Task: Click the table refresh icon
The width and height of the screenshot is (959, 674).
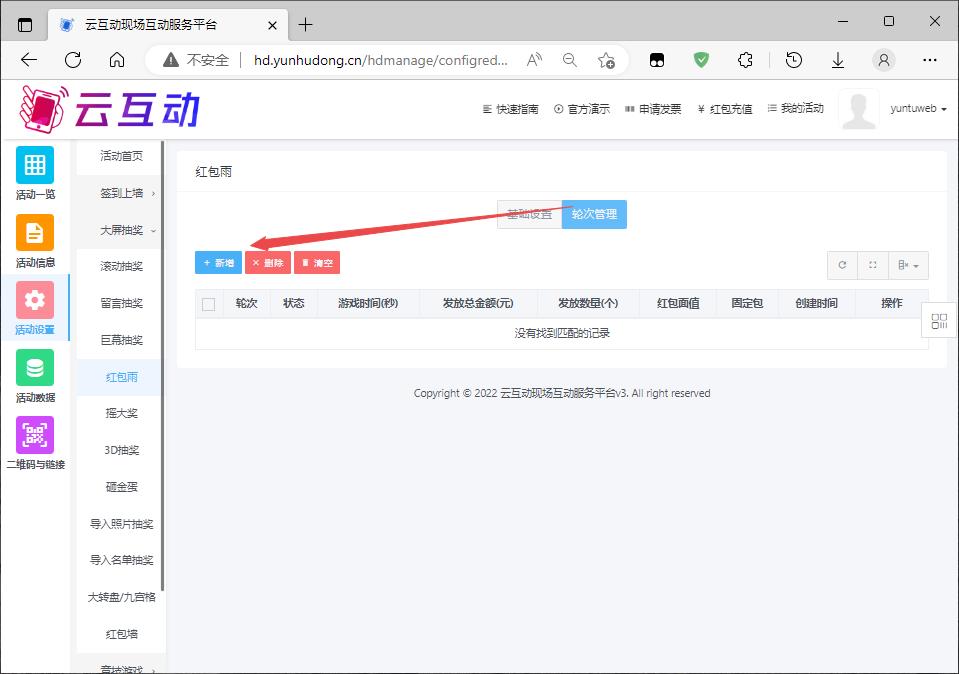Action: click(x=842, y=265)
